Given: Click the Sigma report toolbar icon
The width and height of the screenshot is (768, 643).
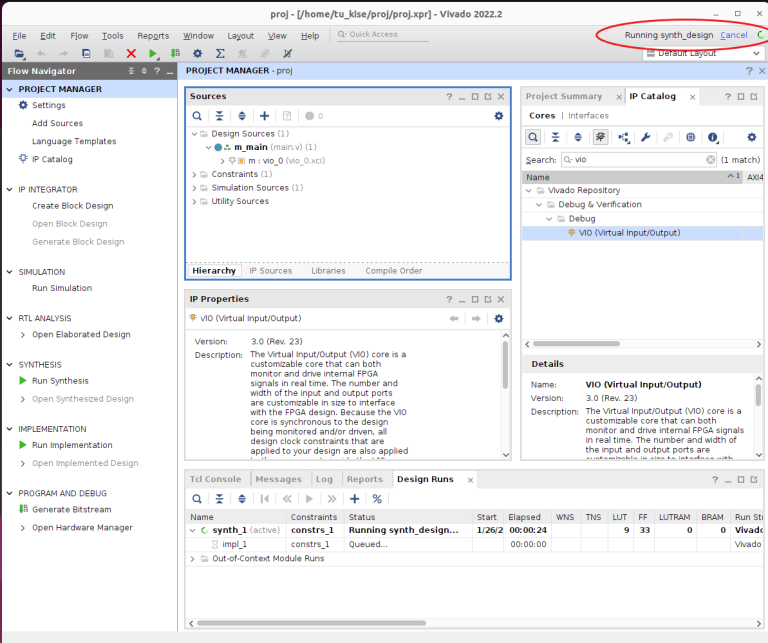Looking at the screenshot, I should point(220,53).
